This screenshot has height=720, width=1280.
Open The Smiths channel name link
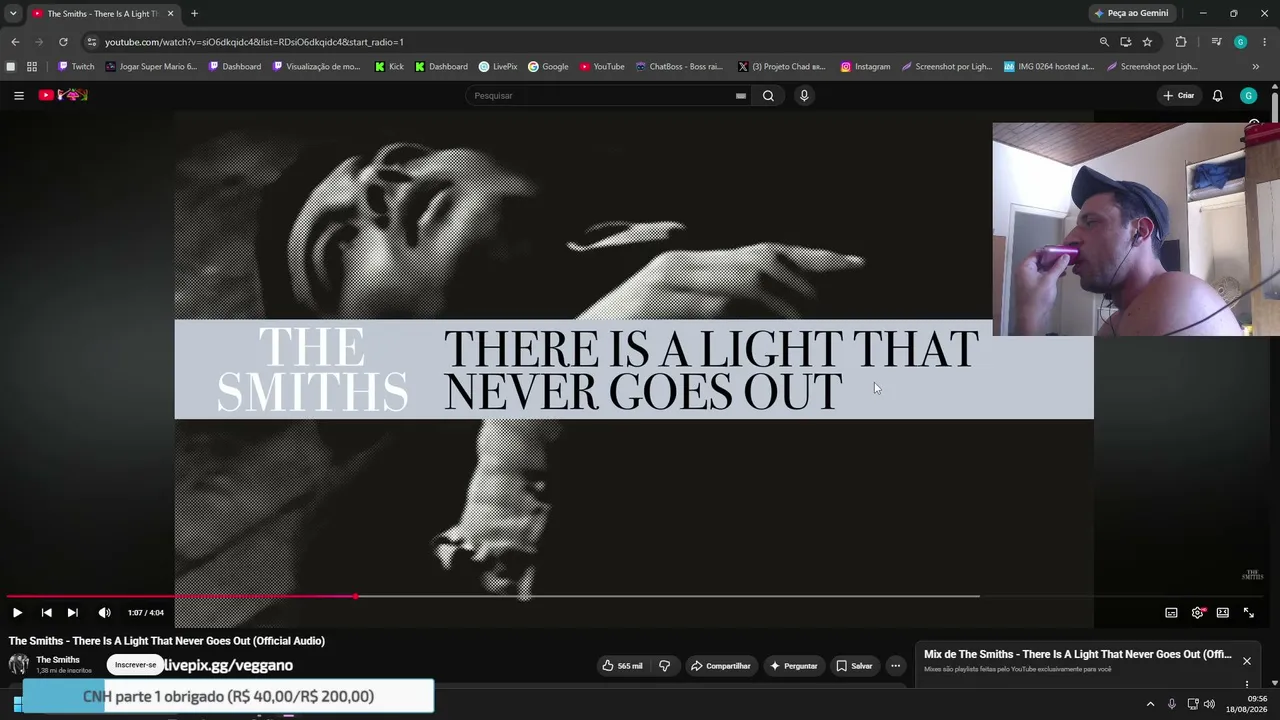(58, 660)
